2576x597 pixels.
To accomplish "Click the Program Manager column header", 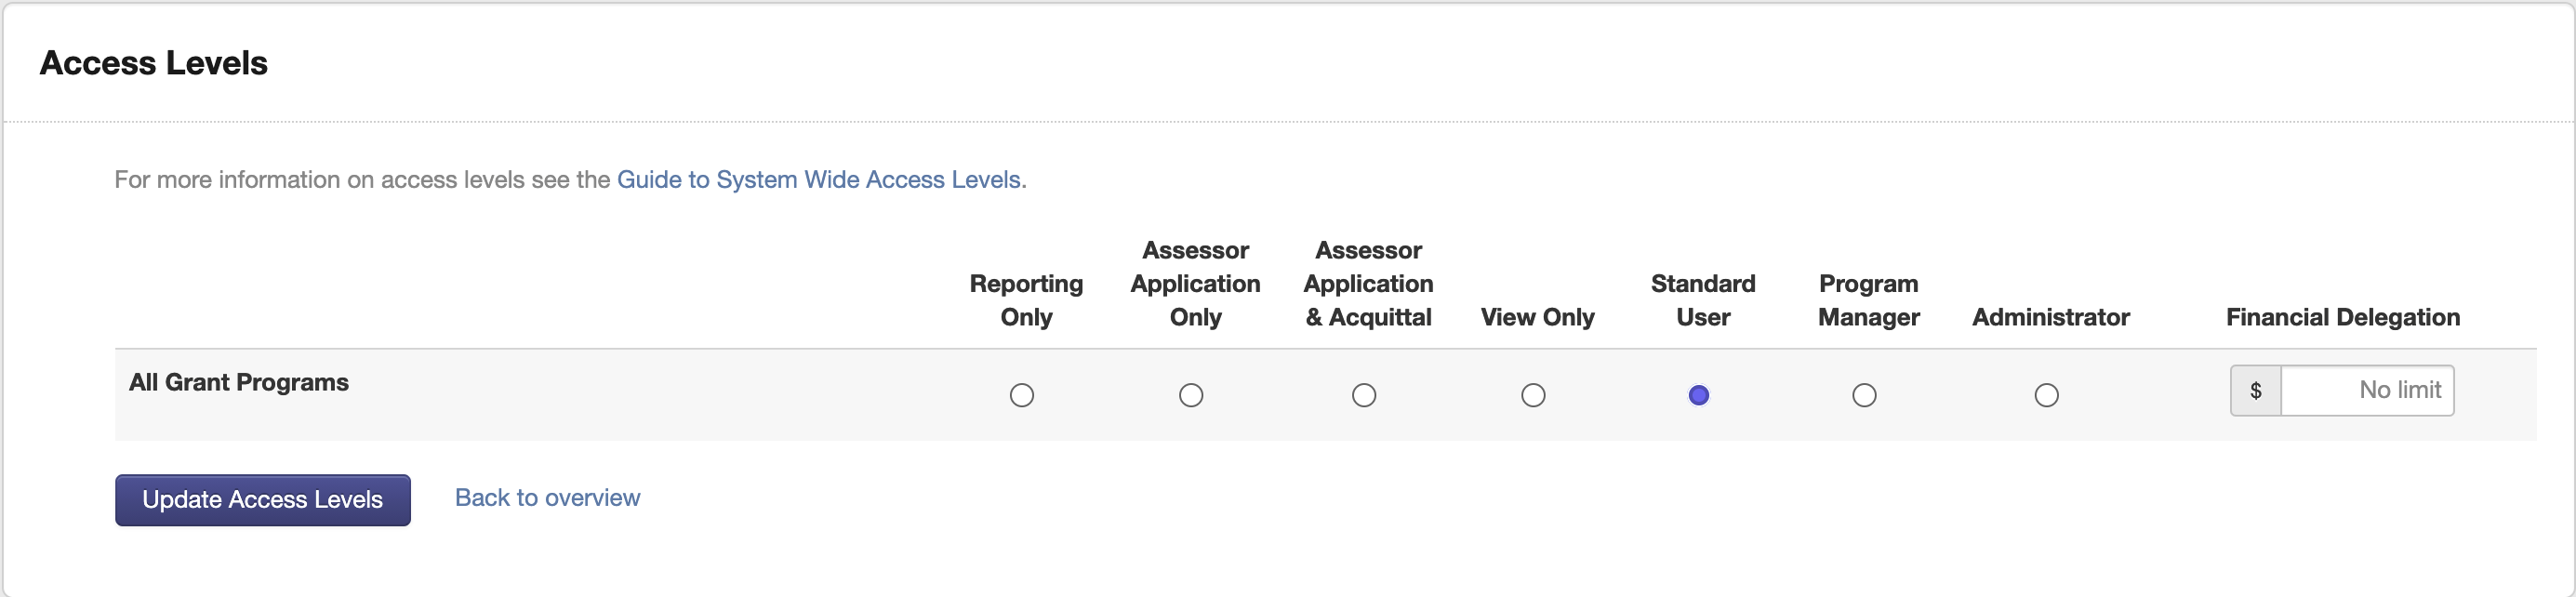I will [x=1868, y=300].
